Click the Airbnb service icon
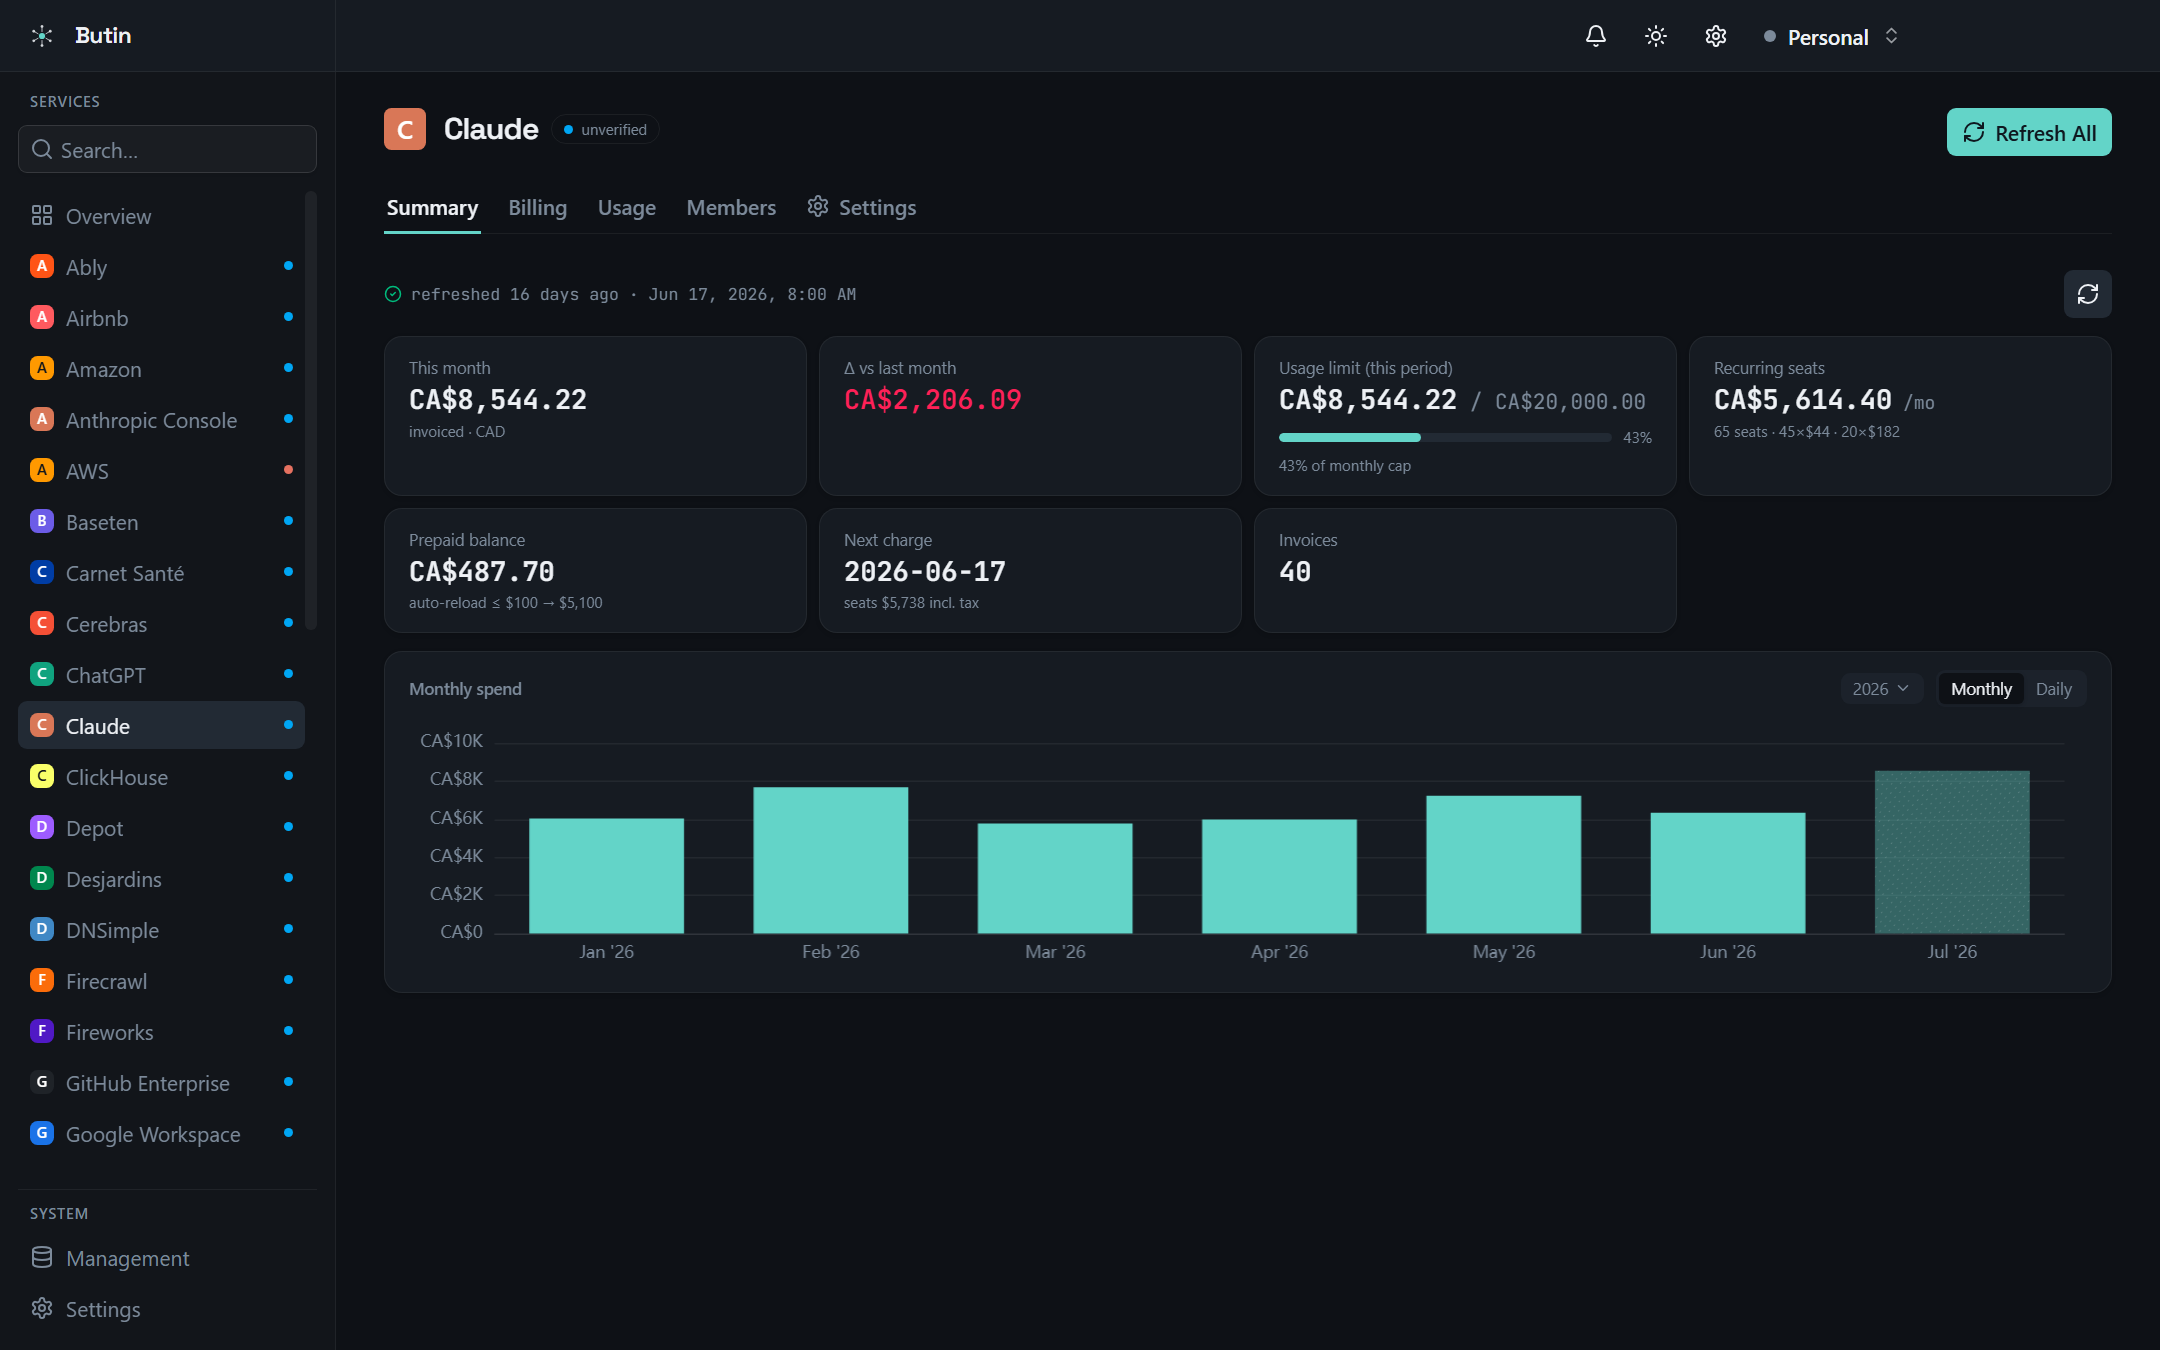The image size is (2160, 1350). point(42,317)
